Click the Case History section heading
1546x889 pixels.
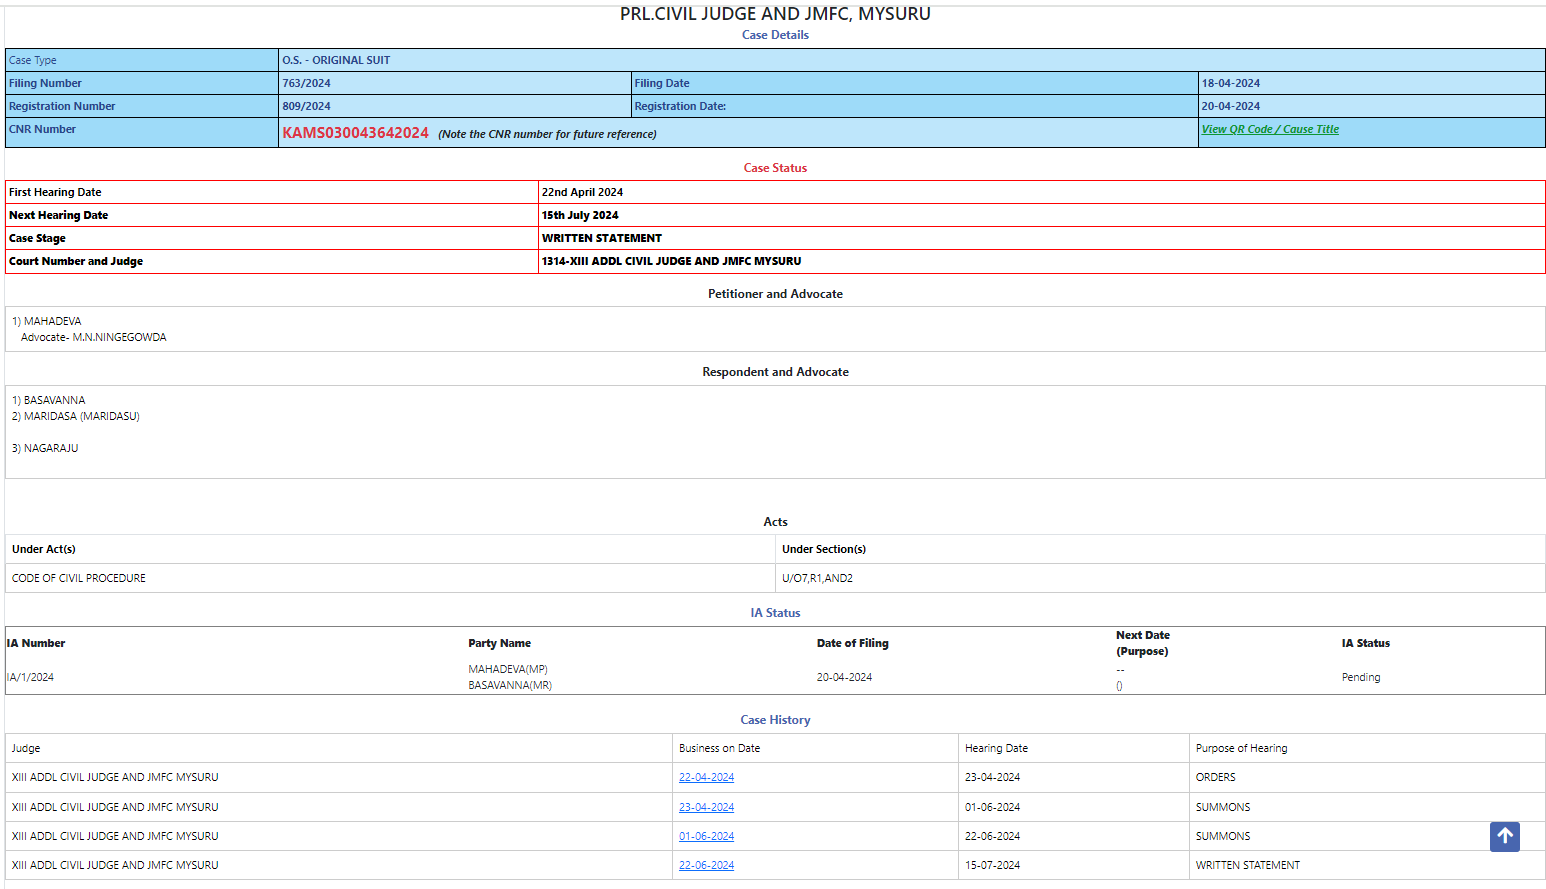775,720
